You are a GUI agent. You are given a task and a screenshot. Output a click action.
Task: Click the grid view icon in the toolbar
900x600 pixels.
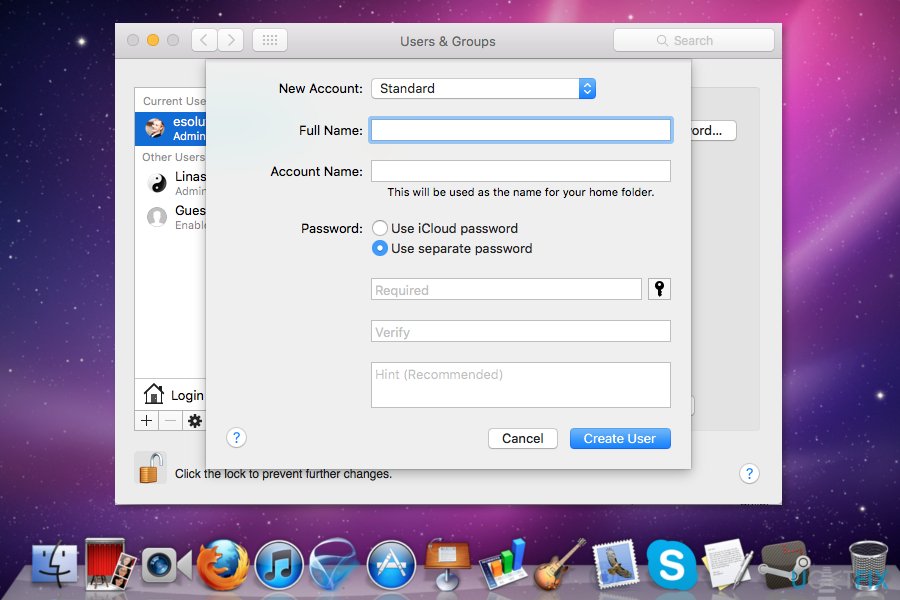coord(268,40)
